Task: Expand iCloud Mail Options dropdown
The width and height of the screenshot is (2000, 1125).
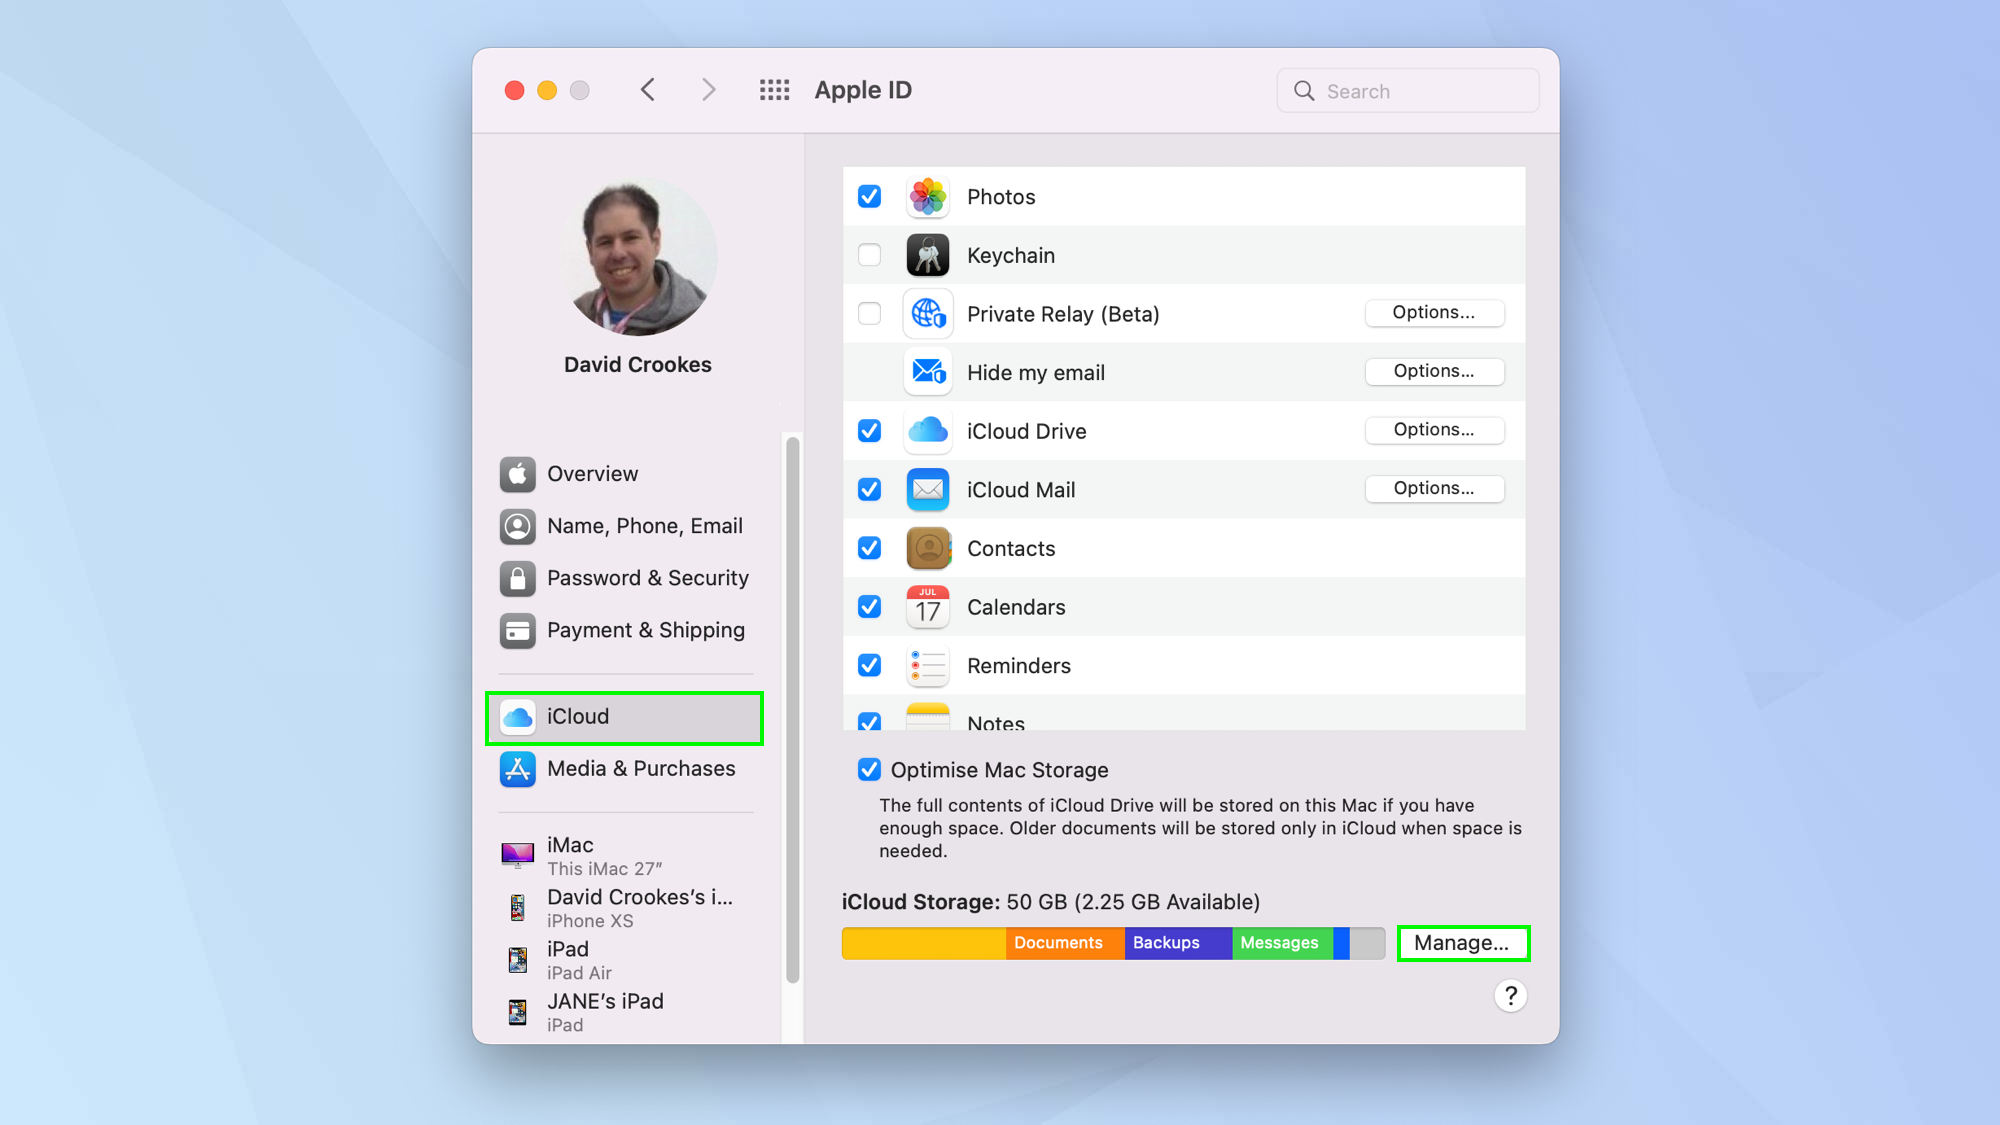Action: coord(1433,488)
